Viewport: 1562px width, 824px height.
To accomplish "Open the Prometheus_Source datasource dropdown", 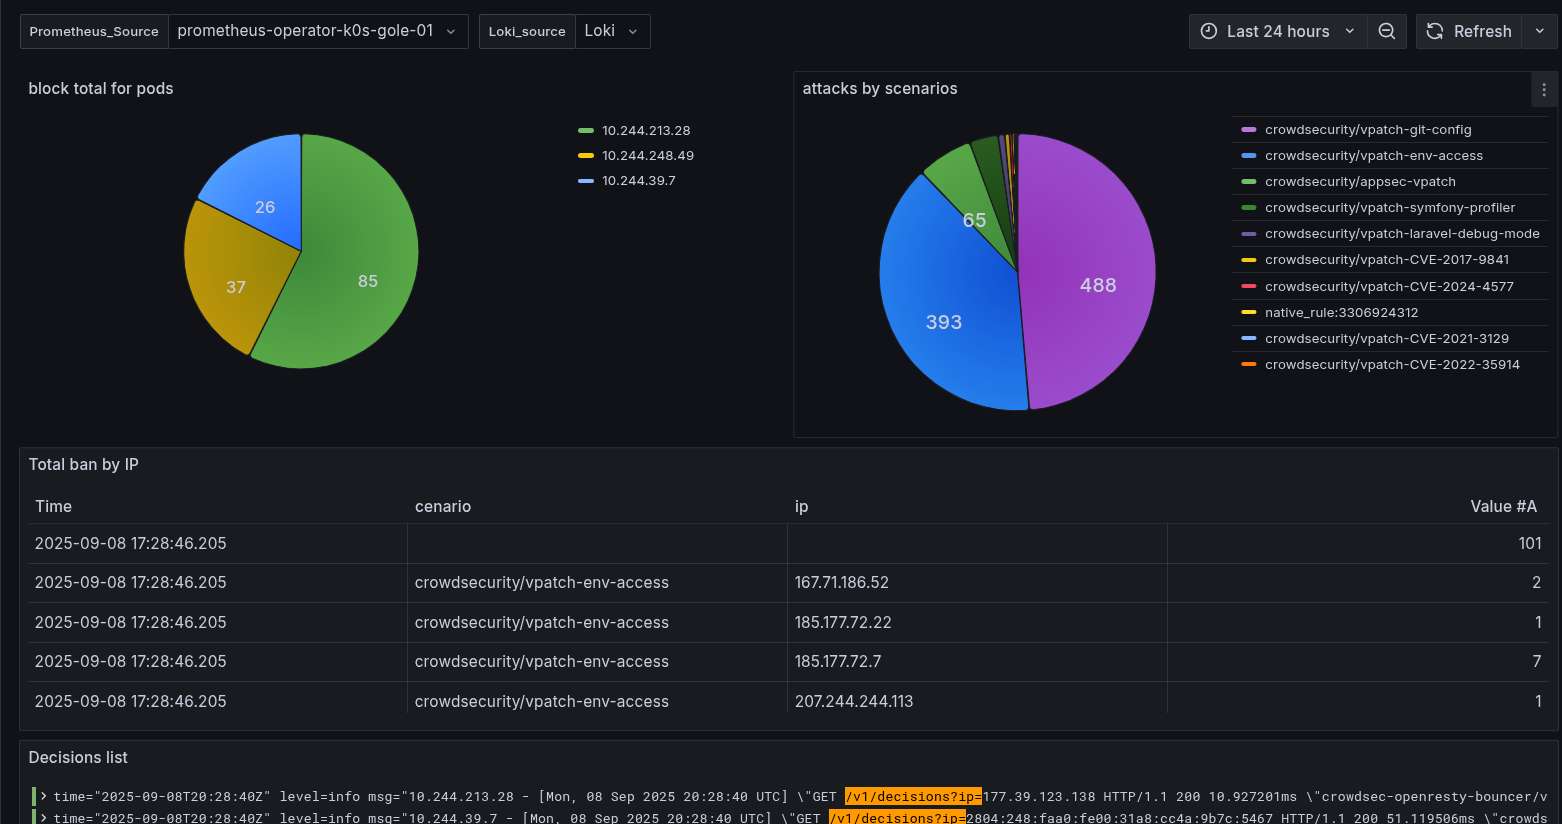I will [318, 31].
